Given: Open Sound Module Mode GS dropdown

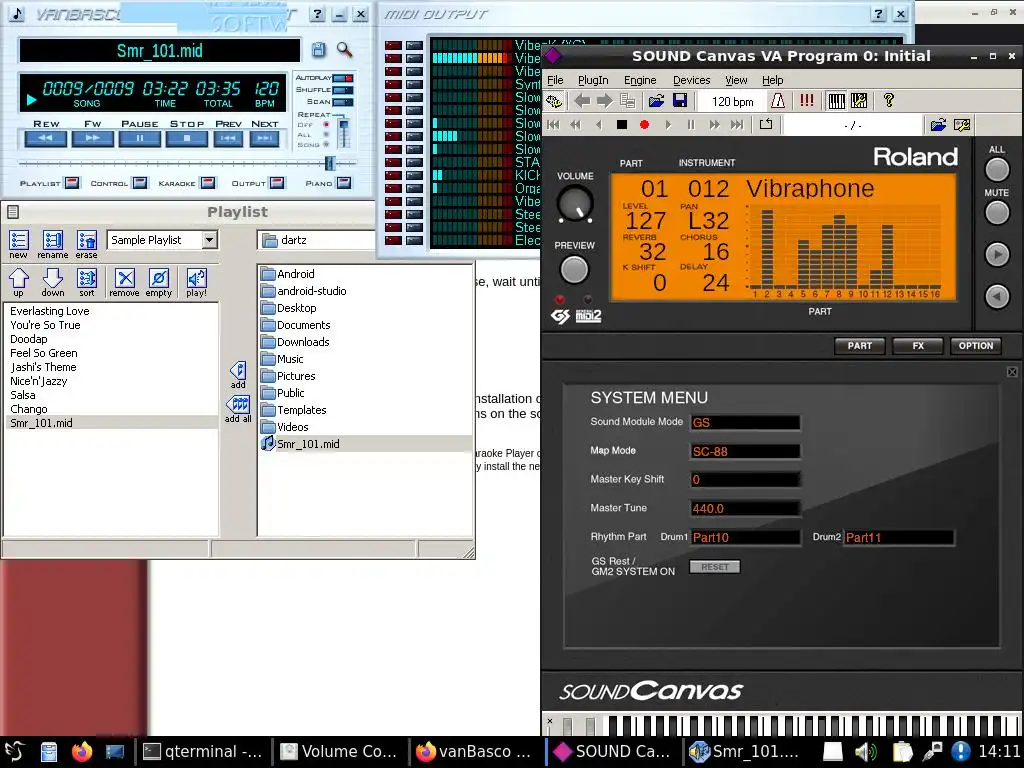Looking at the screenshot, I should (745, 423).
